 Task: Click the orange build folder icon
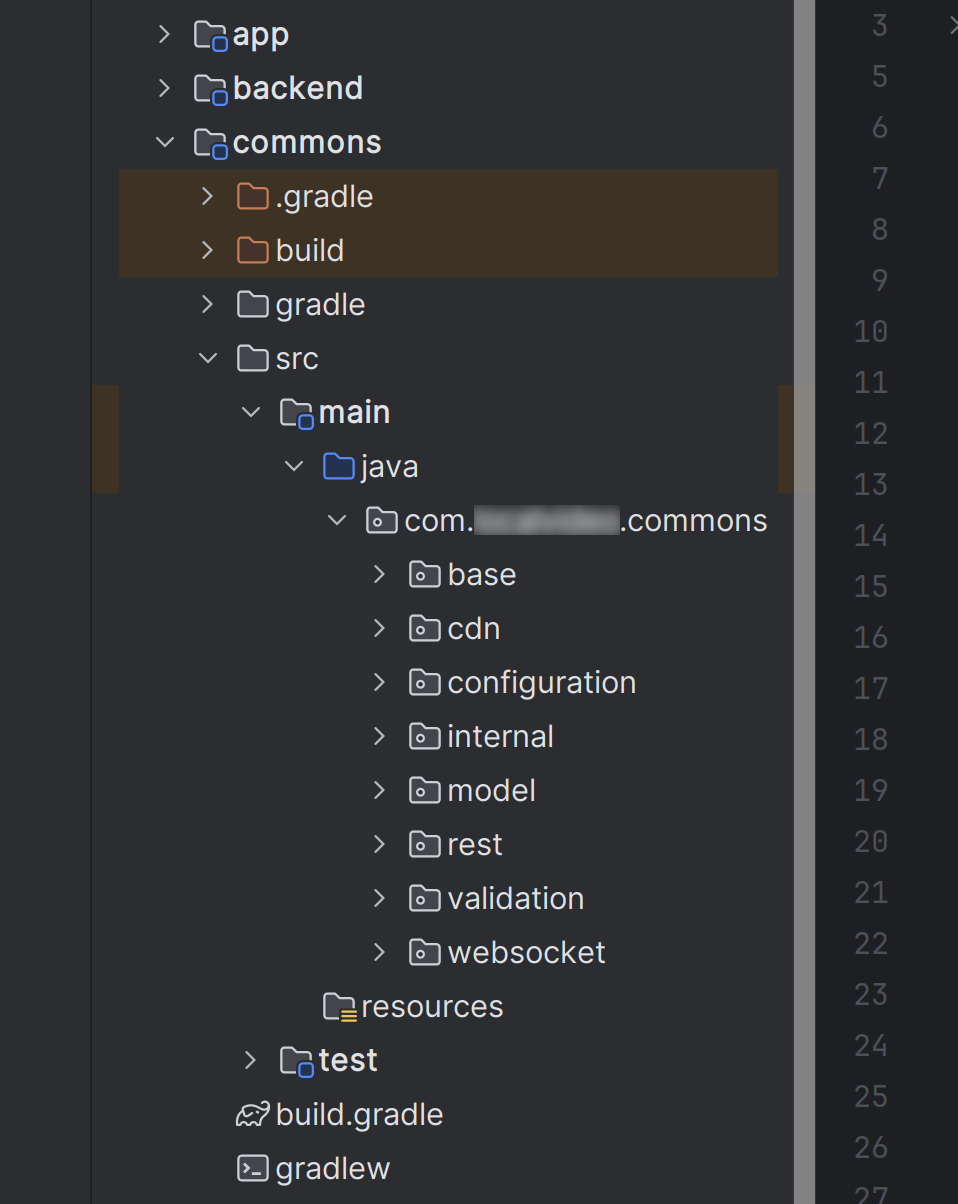tap(253, 251)
